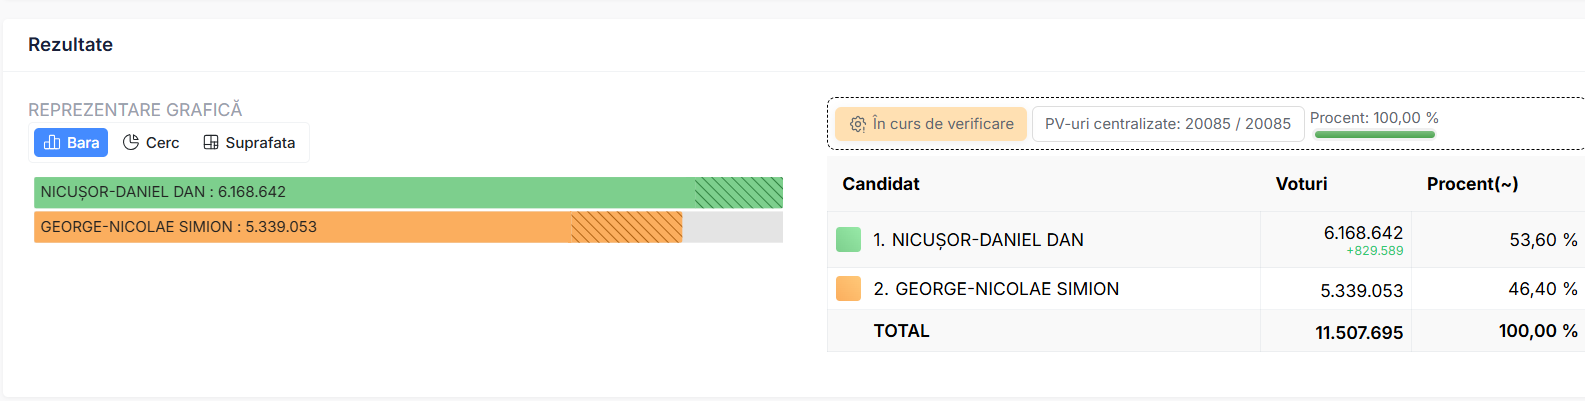
Task: Click the Candidat column header
Action: coord(881,184)
